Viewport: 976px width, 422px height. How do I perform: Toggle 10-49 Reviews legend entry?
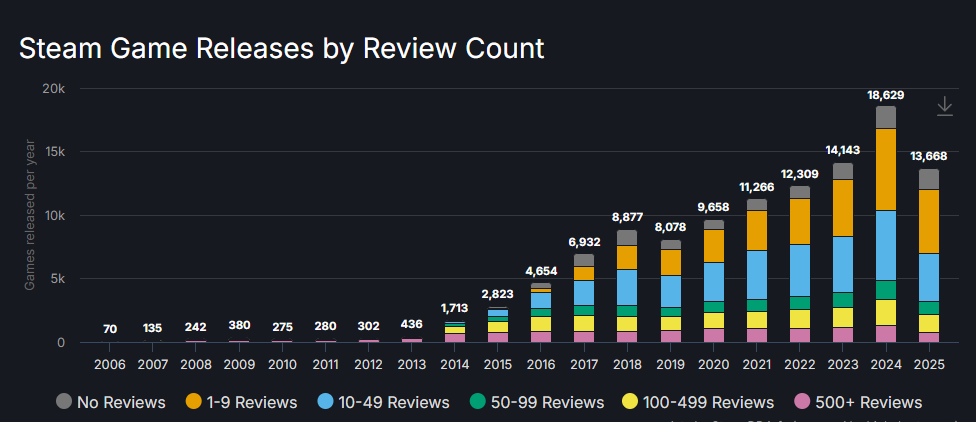pyautogui.click(x=385, y=402)
